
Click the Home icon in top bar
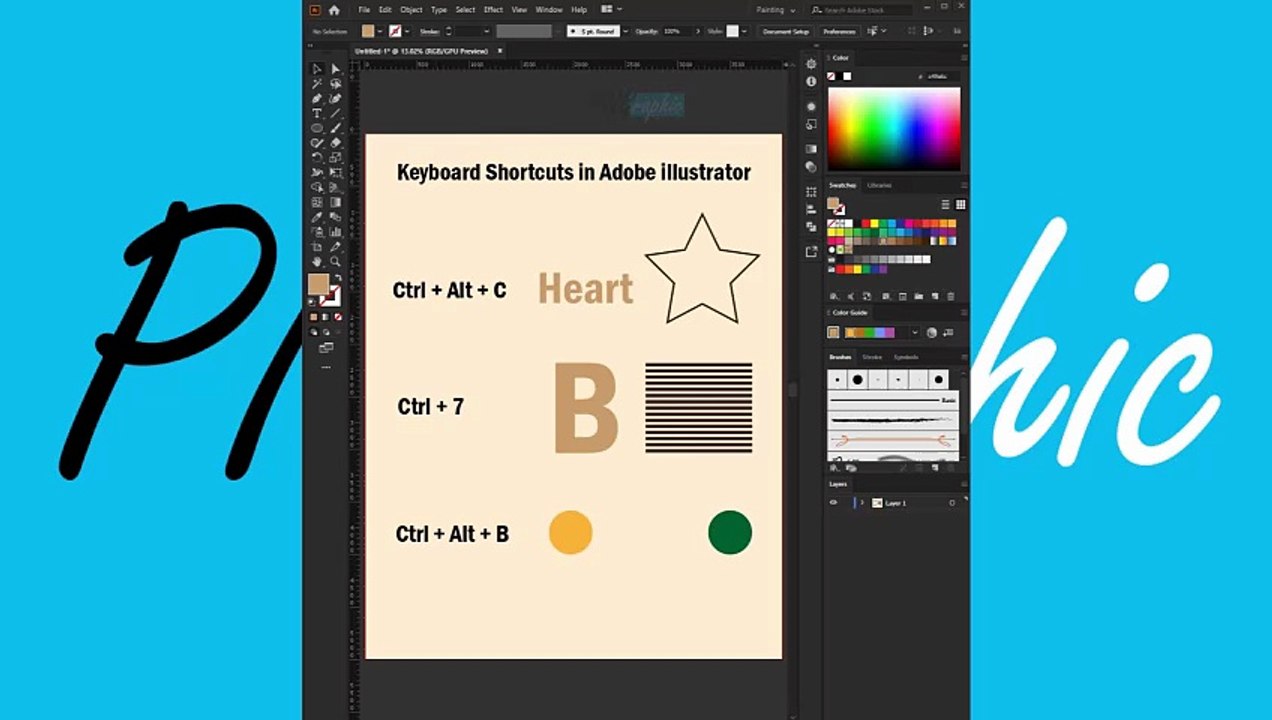point(334,10)
